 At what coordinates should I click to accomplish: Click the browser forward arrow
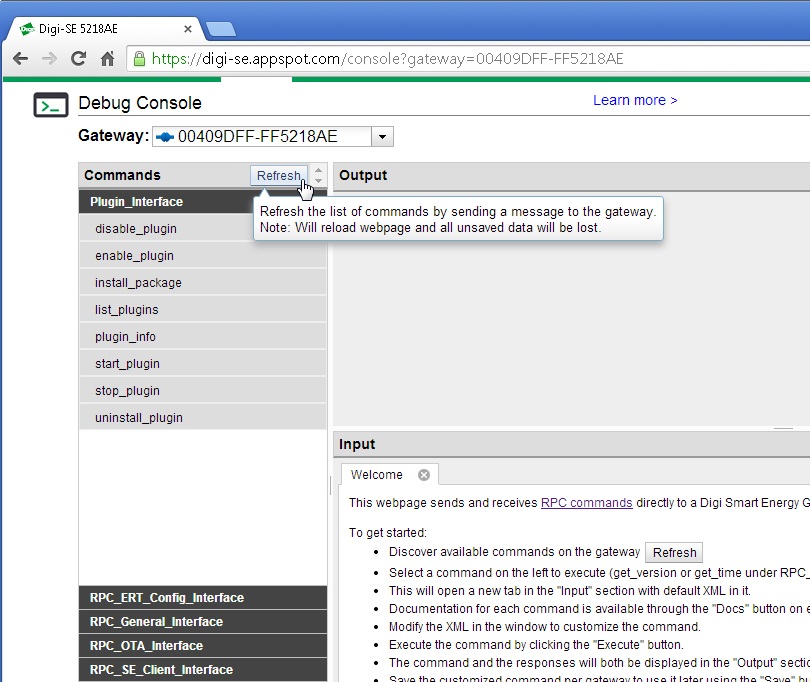coord(49,59)
